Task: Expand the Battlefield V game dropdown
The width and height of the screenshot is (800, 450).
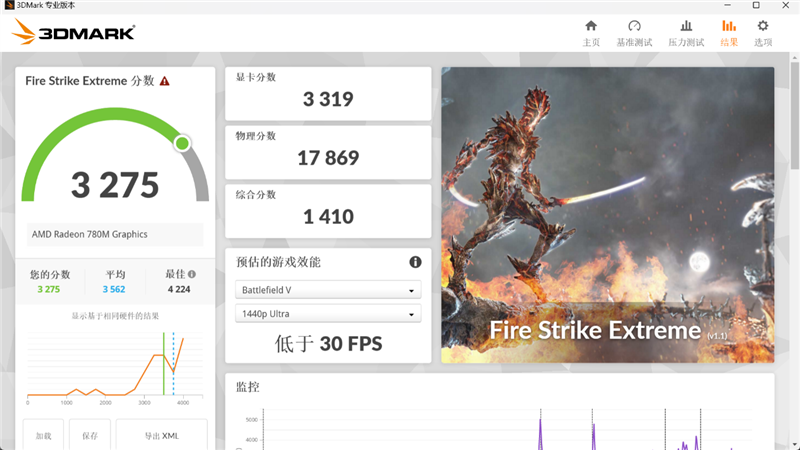Action: click(328, 290)
